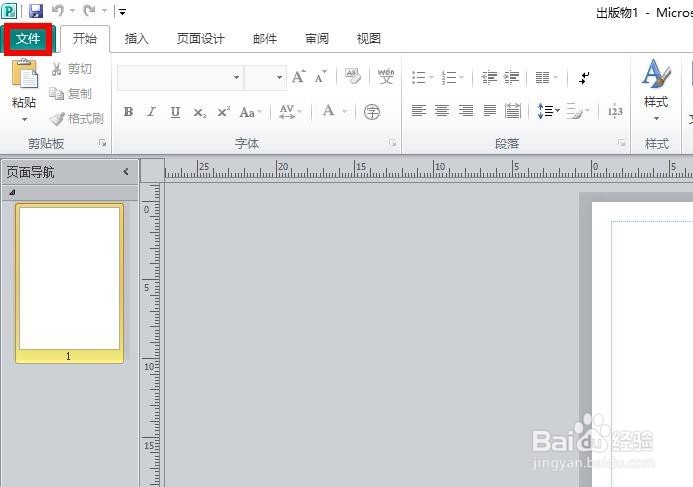Click the 复制 (Copy) button
The height and width of the screenshot is (487, 693).
click(x=71, y=94)
